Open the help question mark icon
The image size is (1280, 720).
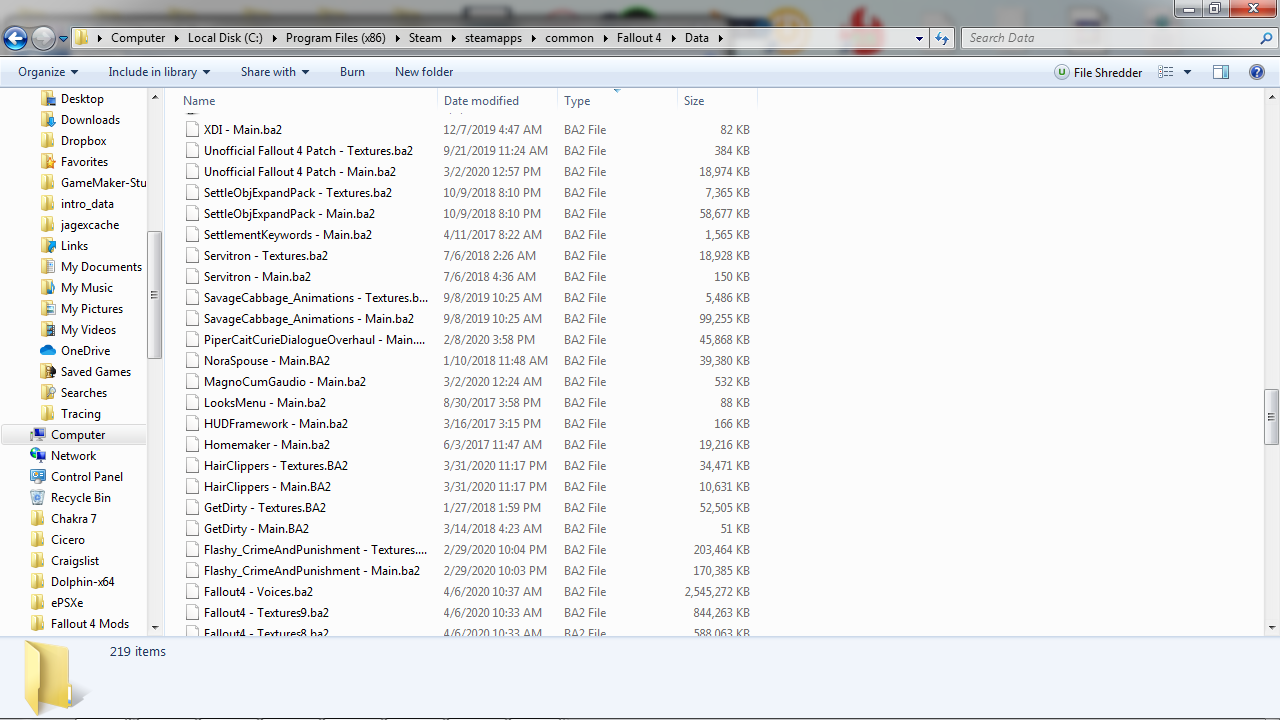[1257, 72]
